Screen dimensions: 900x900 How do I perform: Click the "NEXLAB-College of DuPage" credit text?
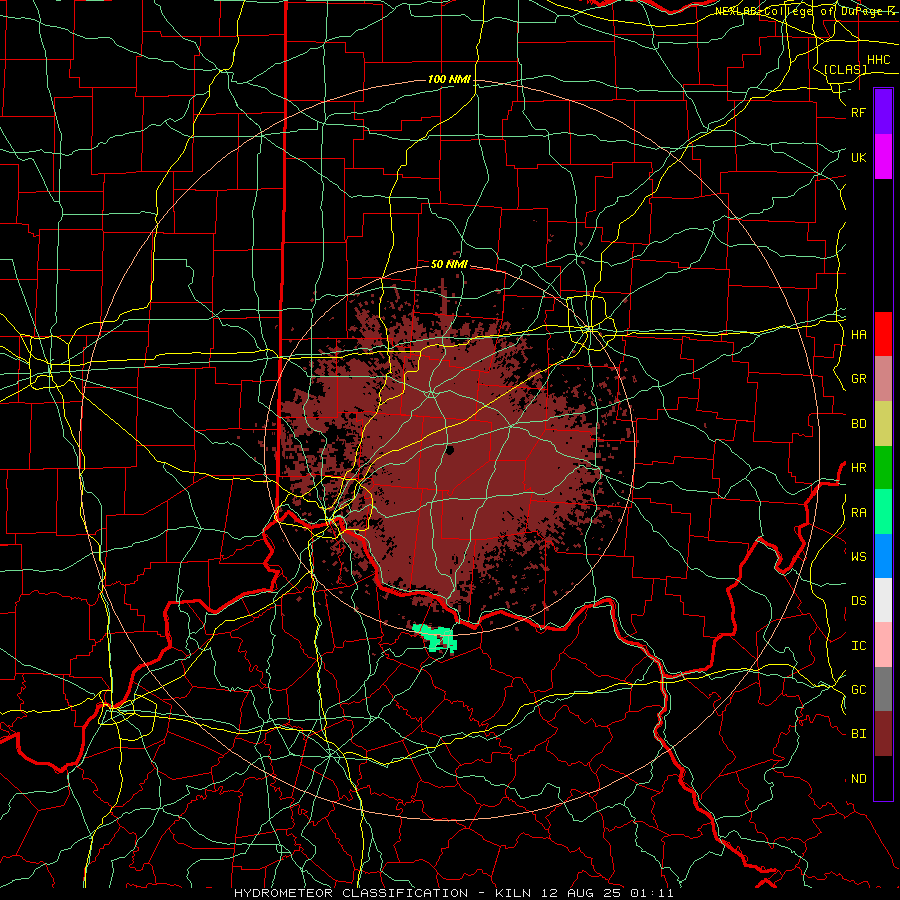tap(798, 11)
